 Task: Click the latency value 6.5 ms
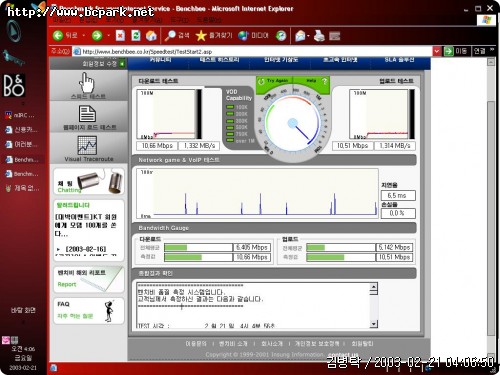(398, 195)
